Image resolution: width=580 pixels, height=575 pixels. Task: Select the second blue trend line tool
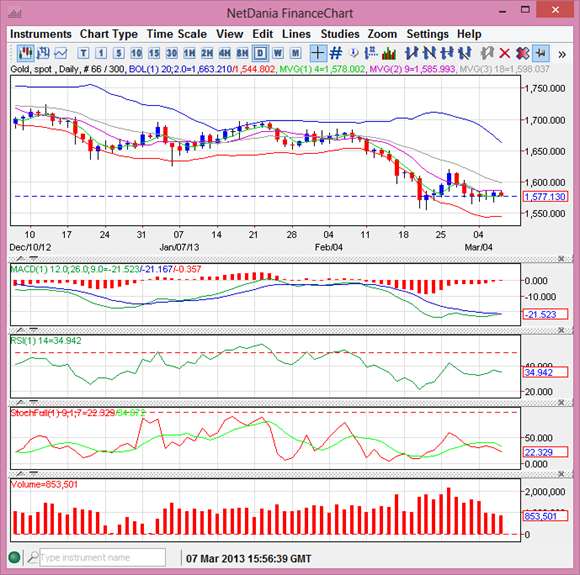[429, 53]
